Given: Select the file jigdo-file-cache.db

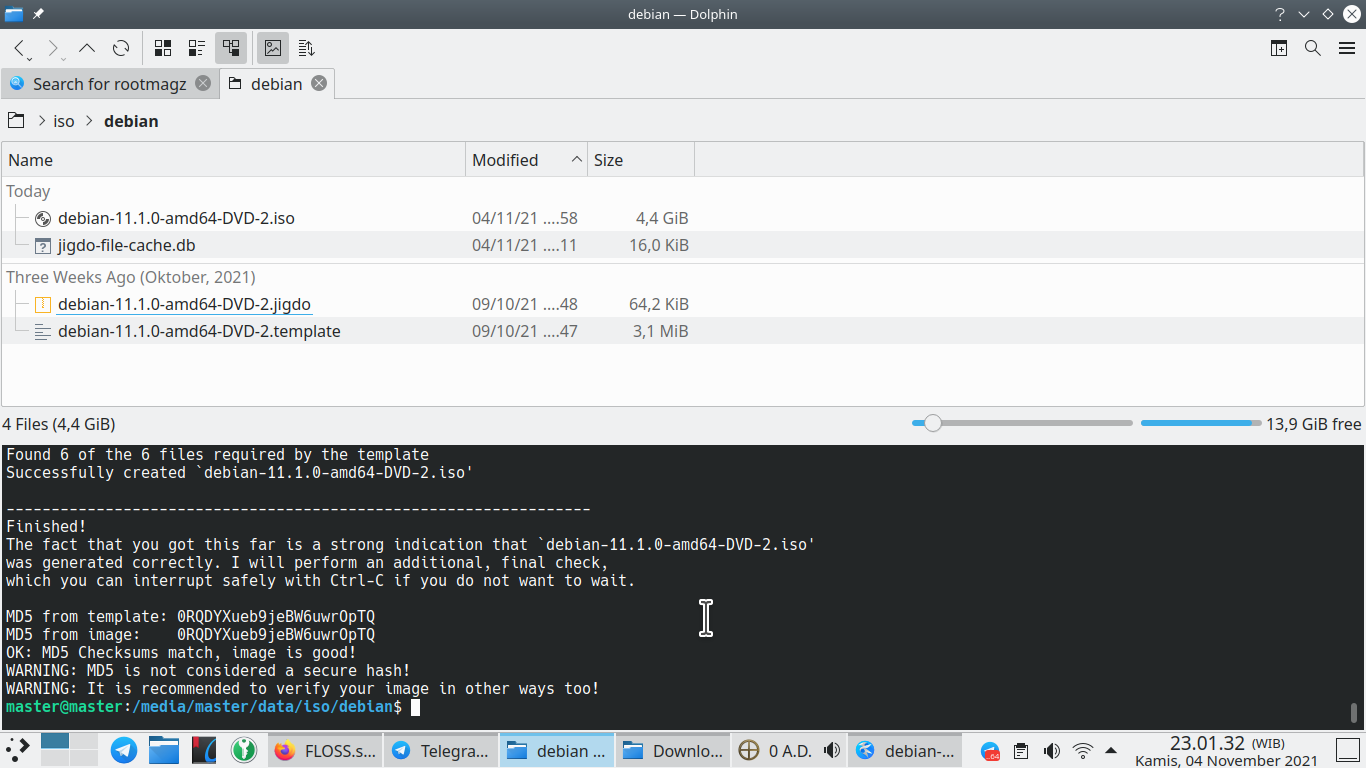Looking at the screenshot, I should pos(127,245).
